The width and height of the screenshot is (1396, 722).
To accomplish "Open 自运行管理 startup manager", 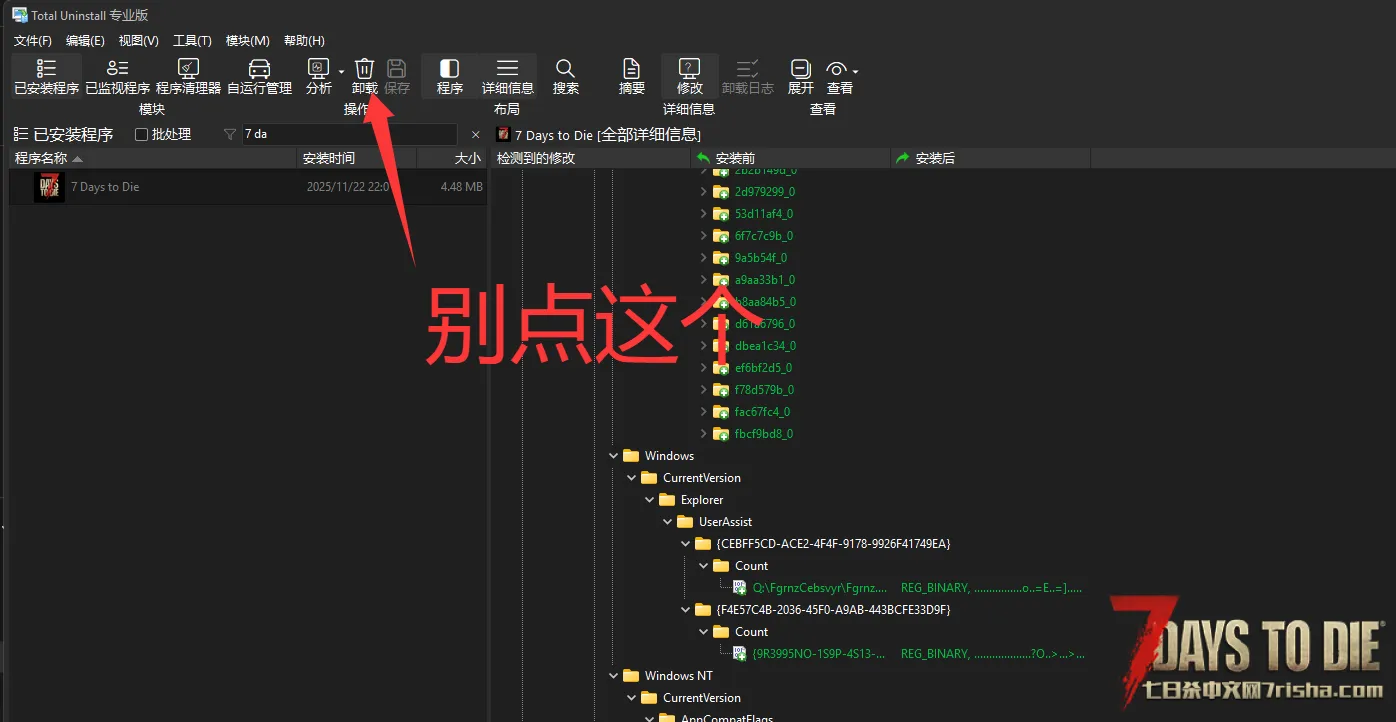I will click(259, 76).
